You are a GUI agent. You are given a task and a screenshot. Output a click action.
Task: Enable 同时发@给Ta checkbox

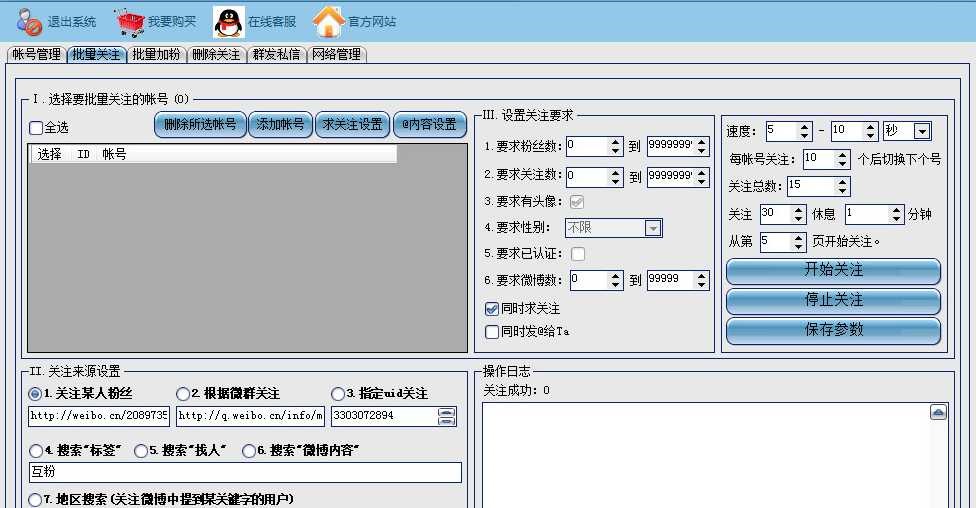(x=492, y=332)
